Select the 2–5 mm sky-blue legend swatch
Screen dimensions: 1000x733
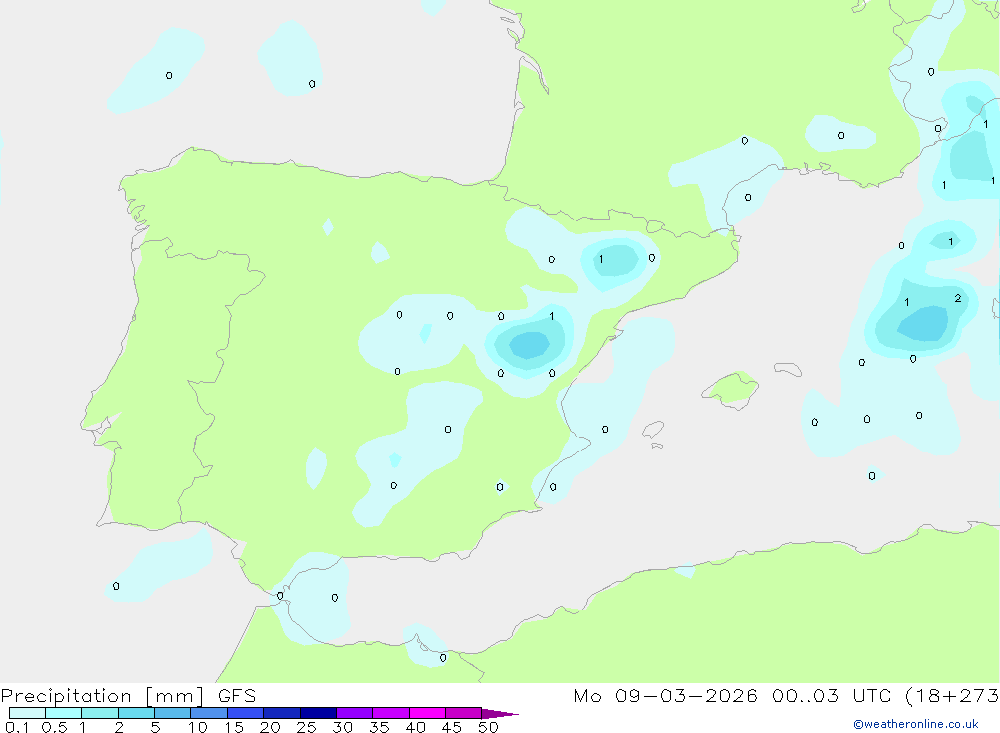[136, 713]
